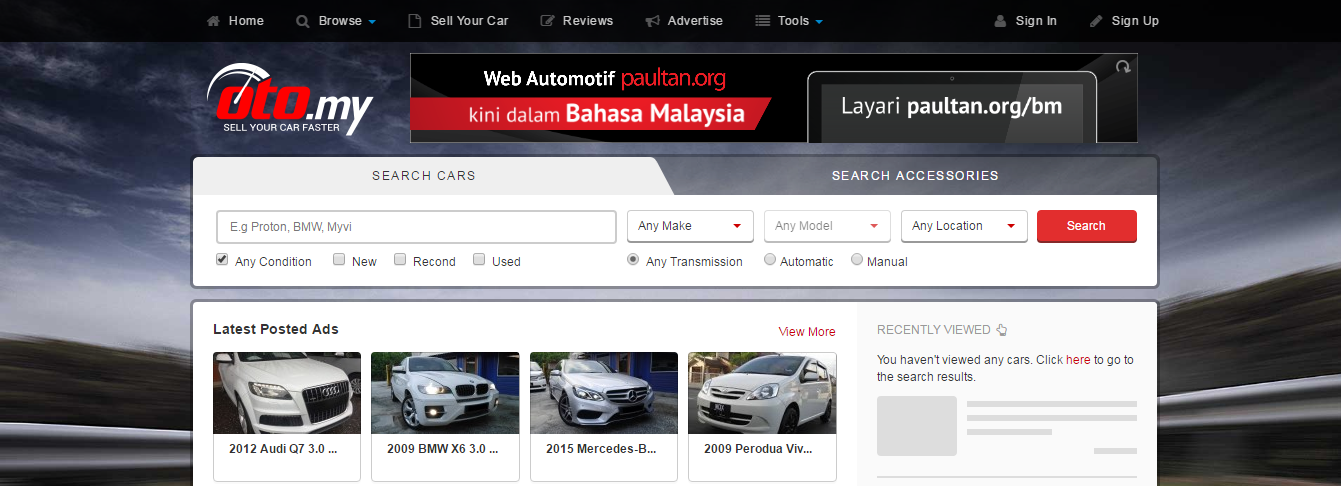1341x486 pixels.
Task: Select the Any Transmission radio button
Action: (633, 260)
